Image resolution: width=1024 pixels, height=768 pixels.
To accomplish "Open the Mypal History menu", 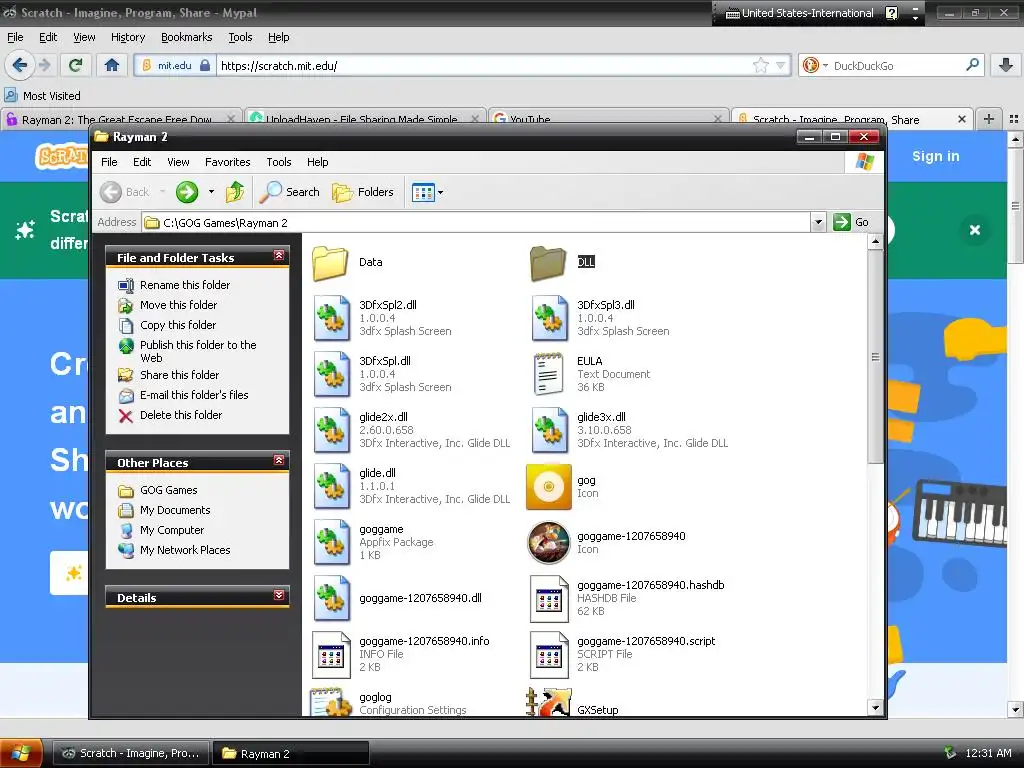I will click(x=128, y=37).
